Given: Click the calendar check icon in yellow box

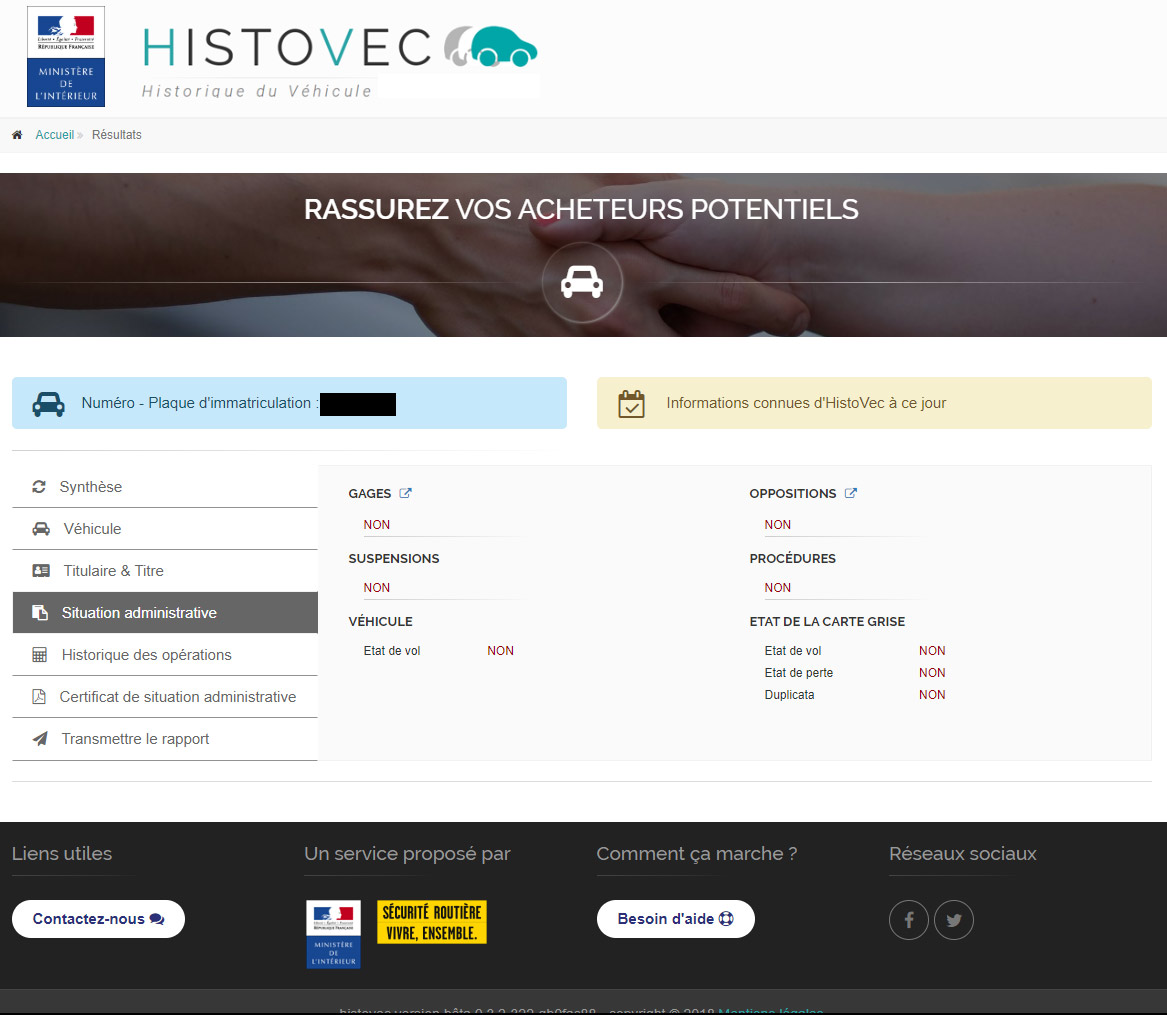Looking at the screenshot, I should point(631,403).
